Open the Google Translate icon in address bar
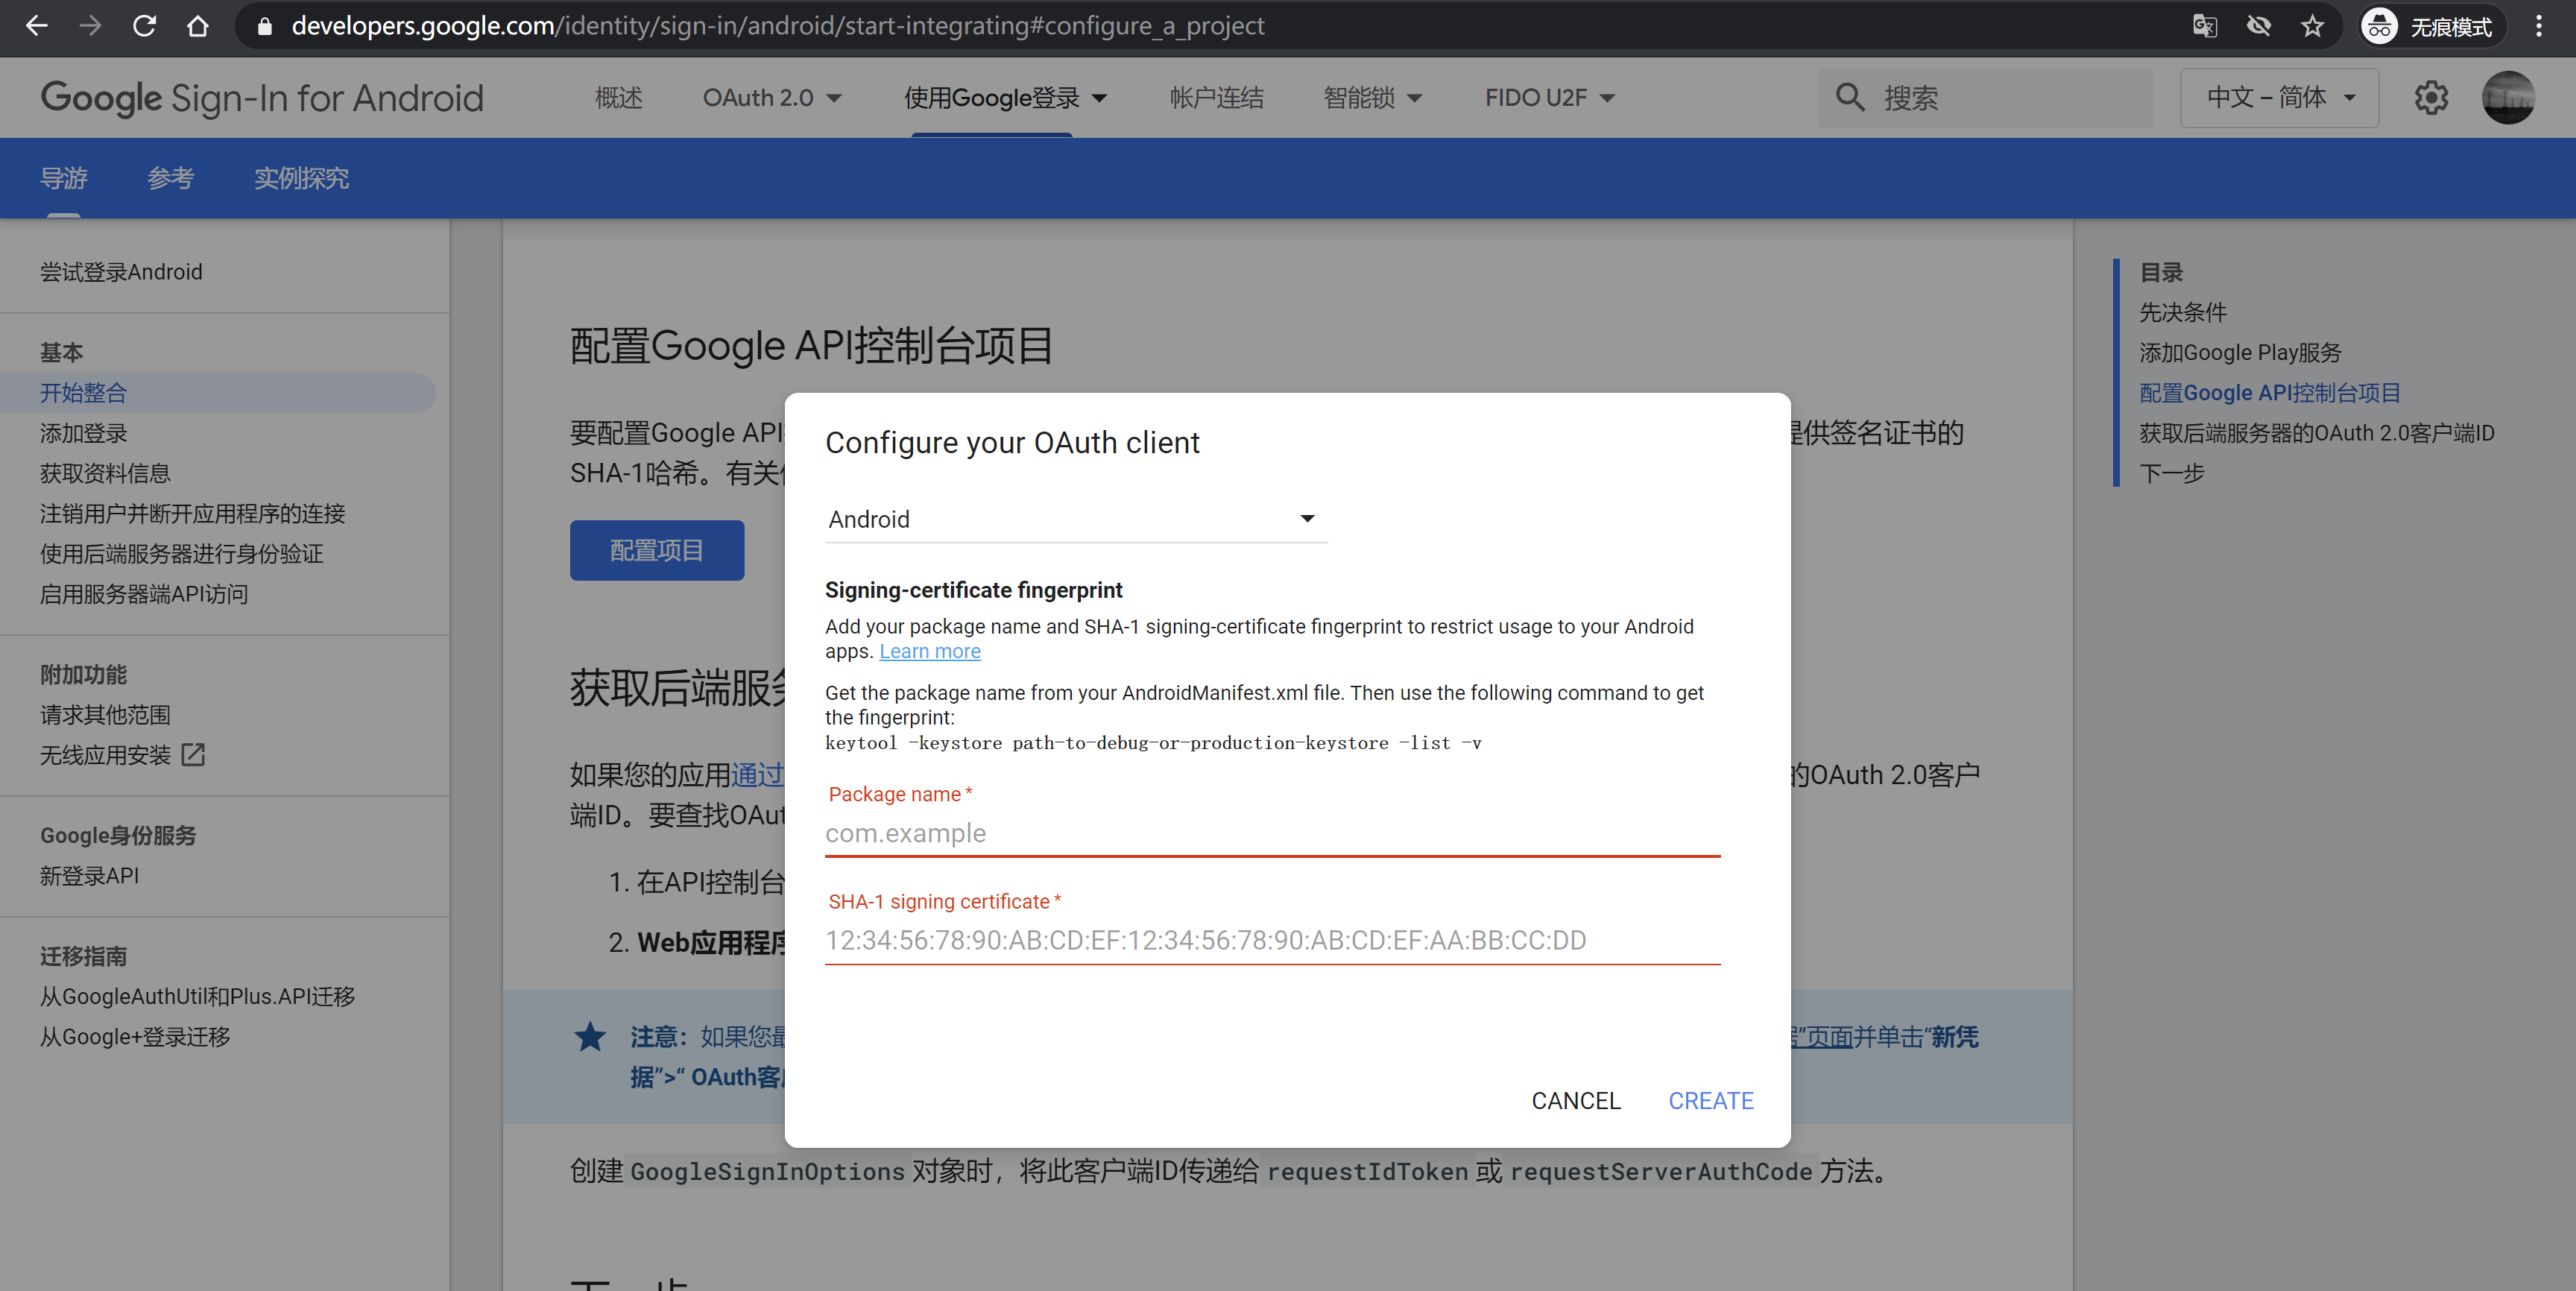The width and height of the screenshot is (2576, 1291). (2204, 26)
